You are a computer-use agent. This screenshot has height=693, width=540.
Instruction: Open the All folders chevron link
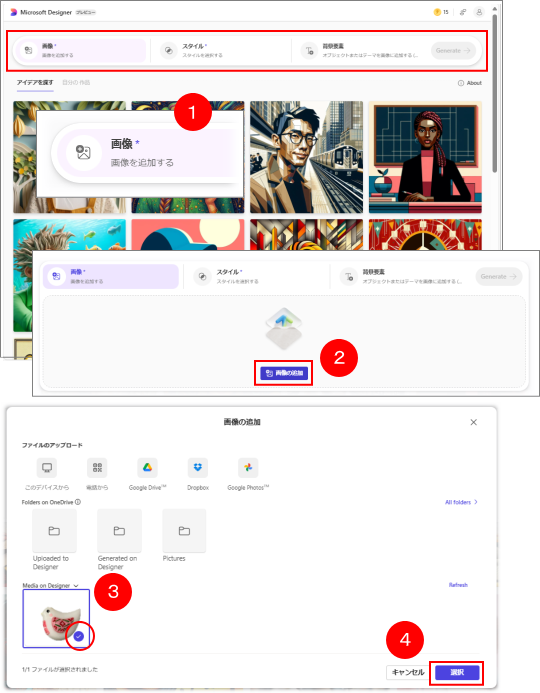pyautogui.click(x=461, y=502)
